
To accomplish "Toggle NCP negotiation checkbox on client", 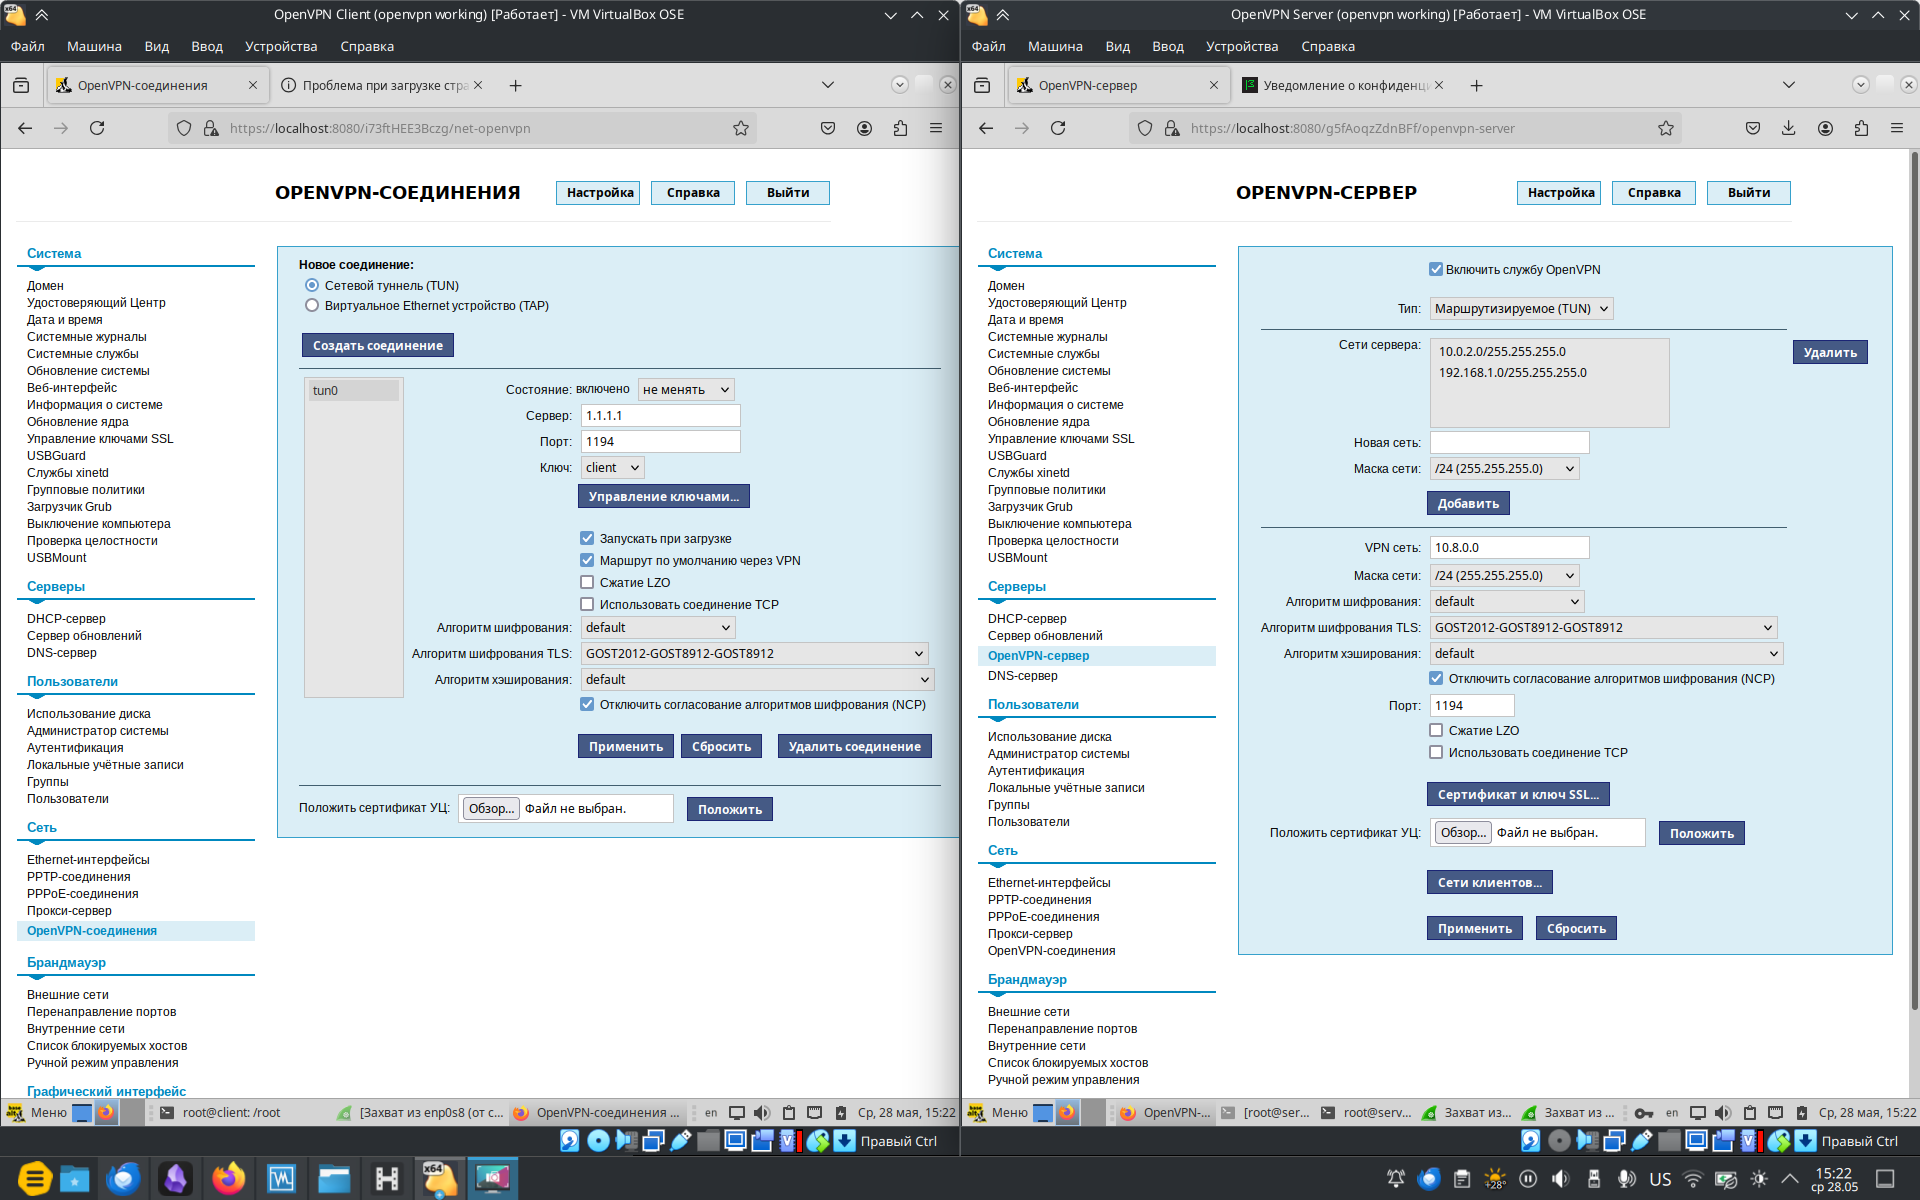I will [587, 705].
